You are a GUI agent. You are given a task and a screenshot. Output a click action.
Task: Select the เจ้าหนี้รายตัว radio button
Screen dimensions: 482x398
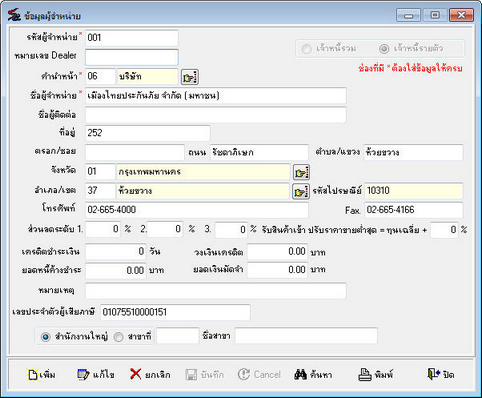click(384, 49)
